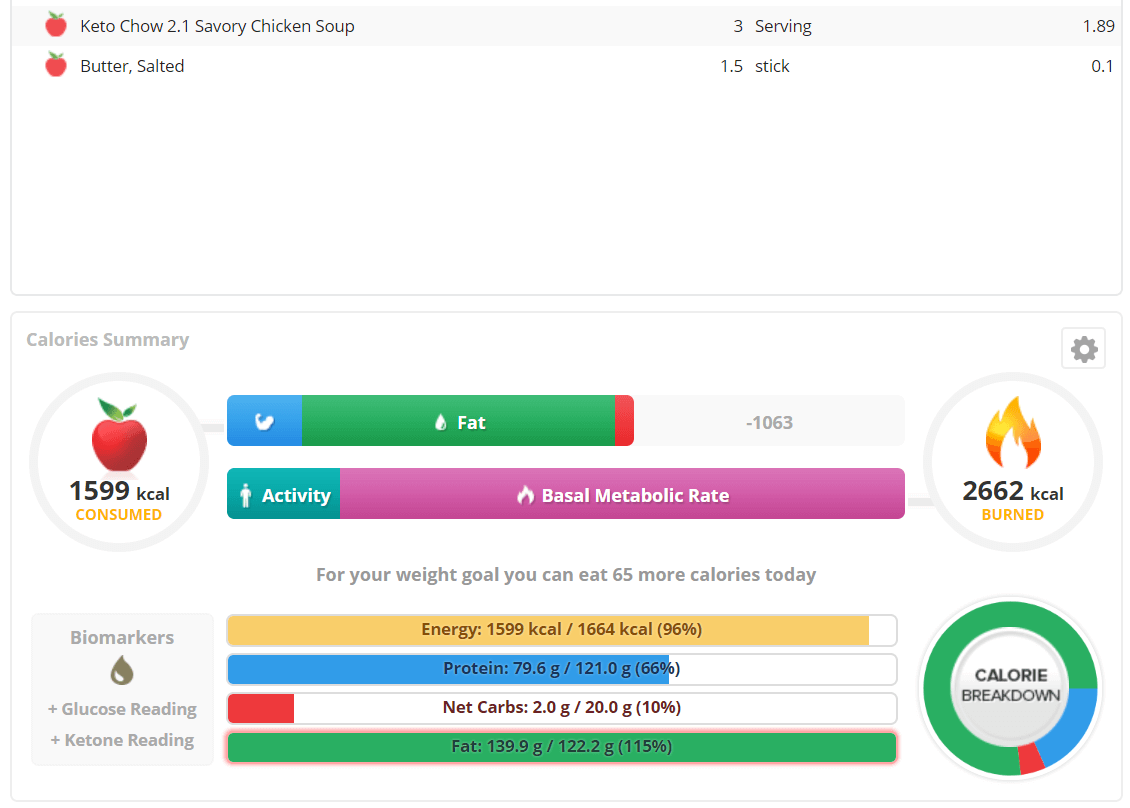This screenshot has height=808, width=1130.
Task: Add a ketone reading
Action: [122, 740]
